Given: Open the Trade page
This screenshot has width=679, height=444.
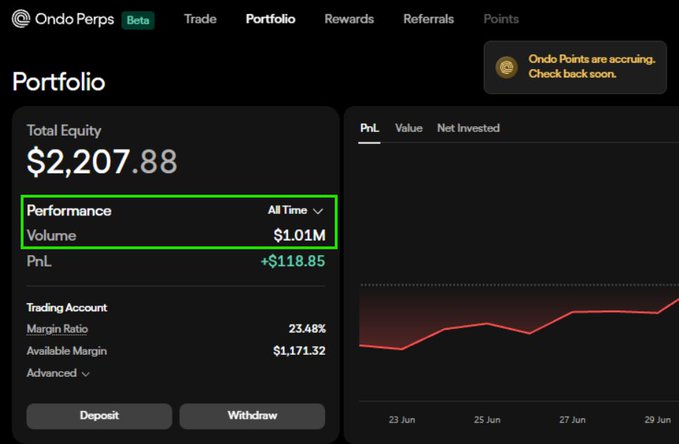Looking at the screenshot, I should [200, 19].
